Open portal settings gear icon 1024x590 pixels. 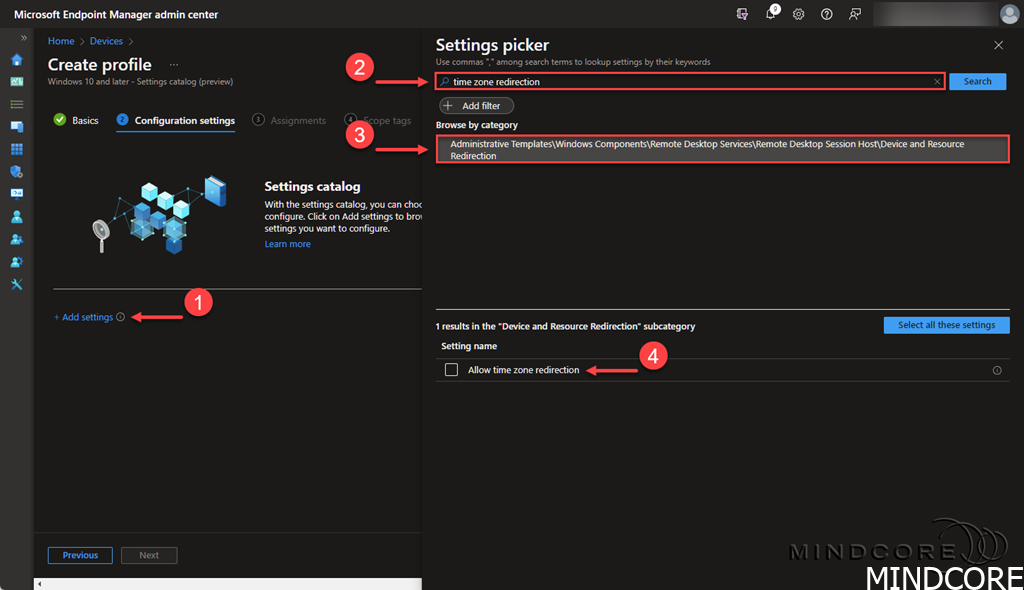click(x=799, y=14)
